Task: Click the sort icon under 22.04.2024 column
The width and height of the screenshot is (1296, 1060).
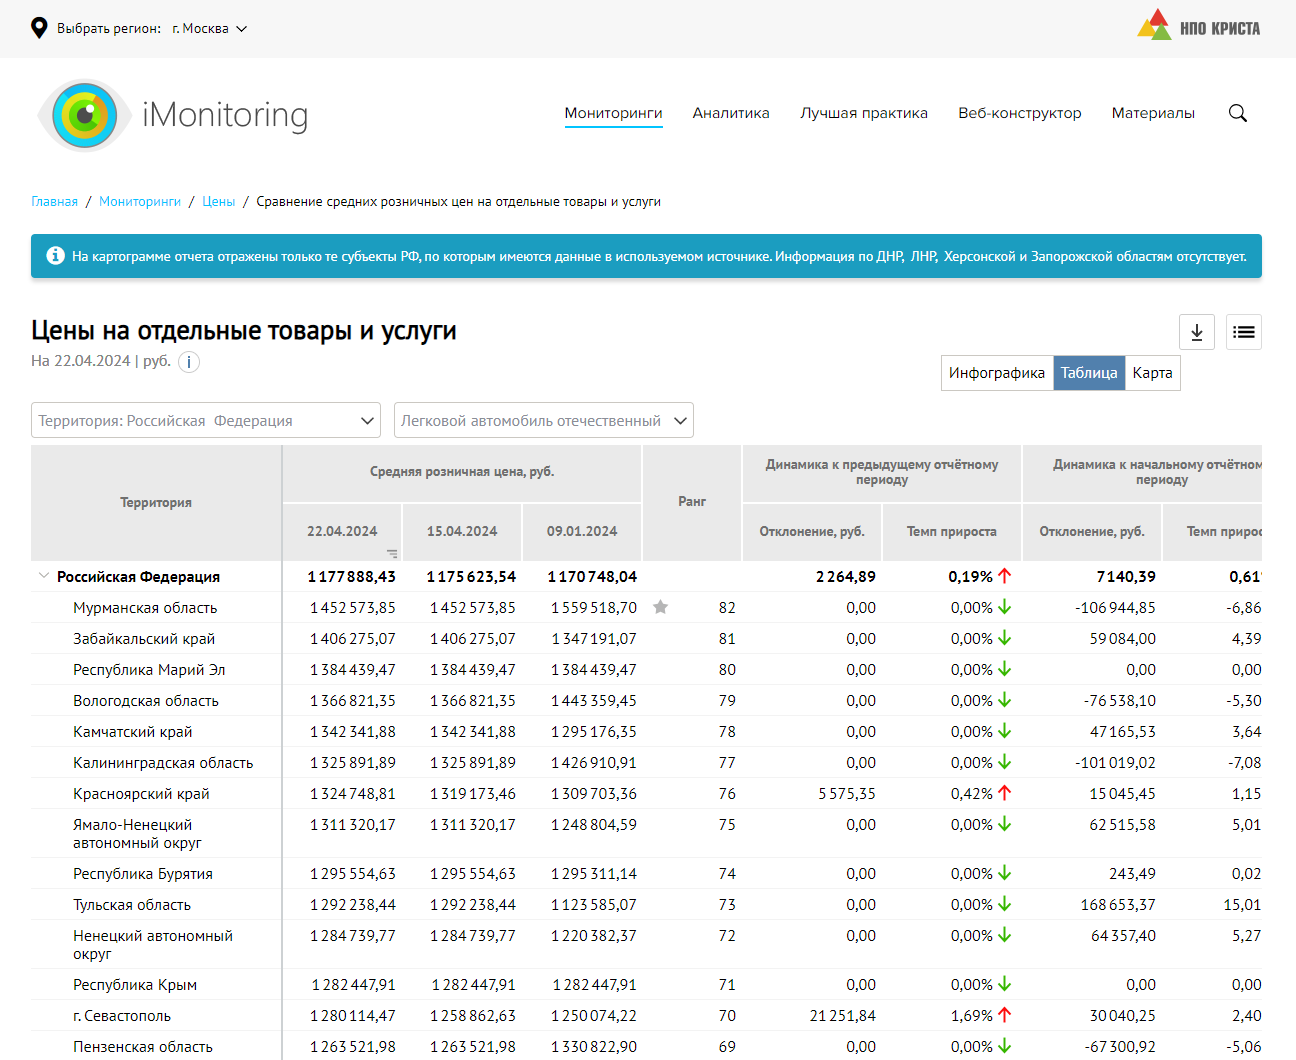Action: pyautogui.click(x=392, y=553)
